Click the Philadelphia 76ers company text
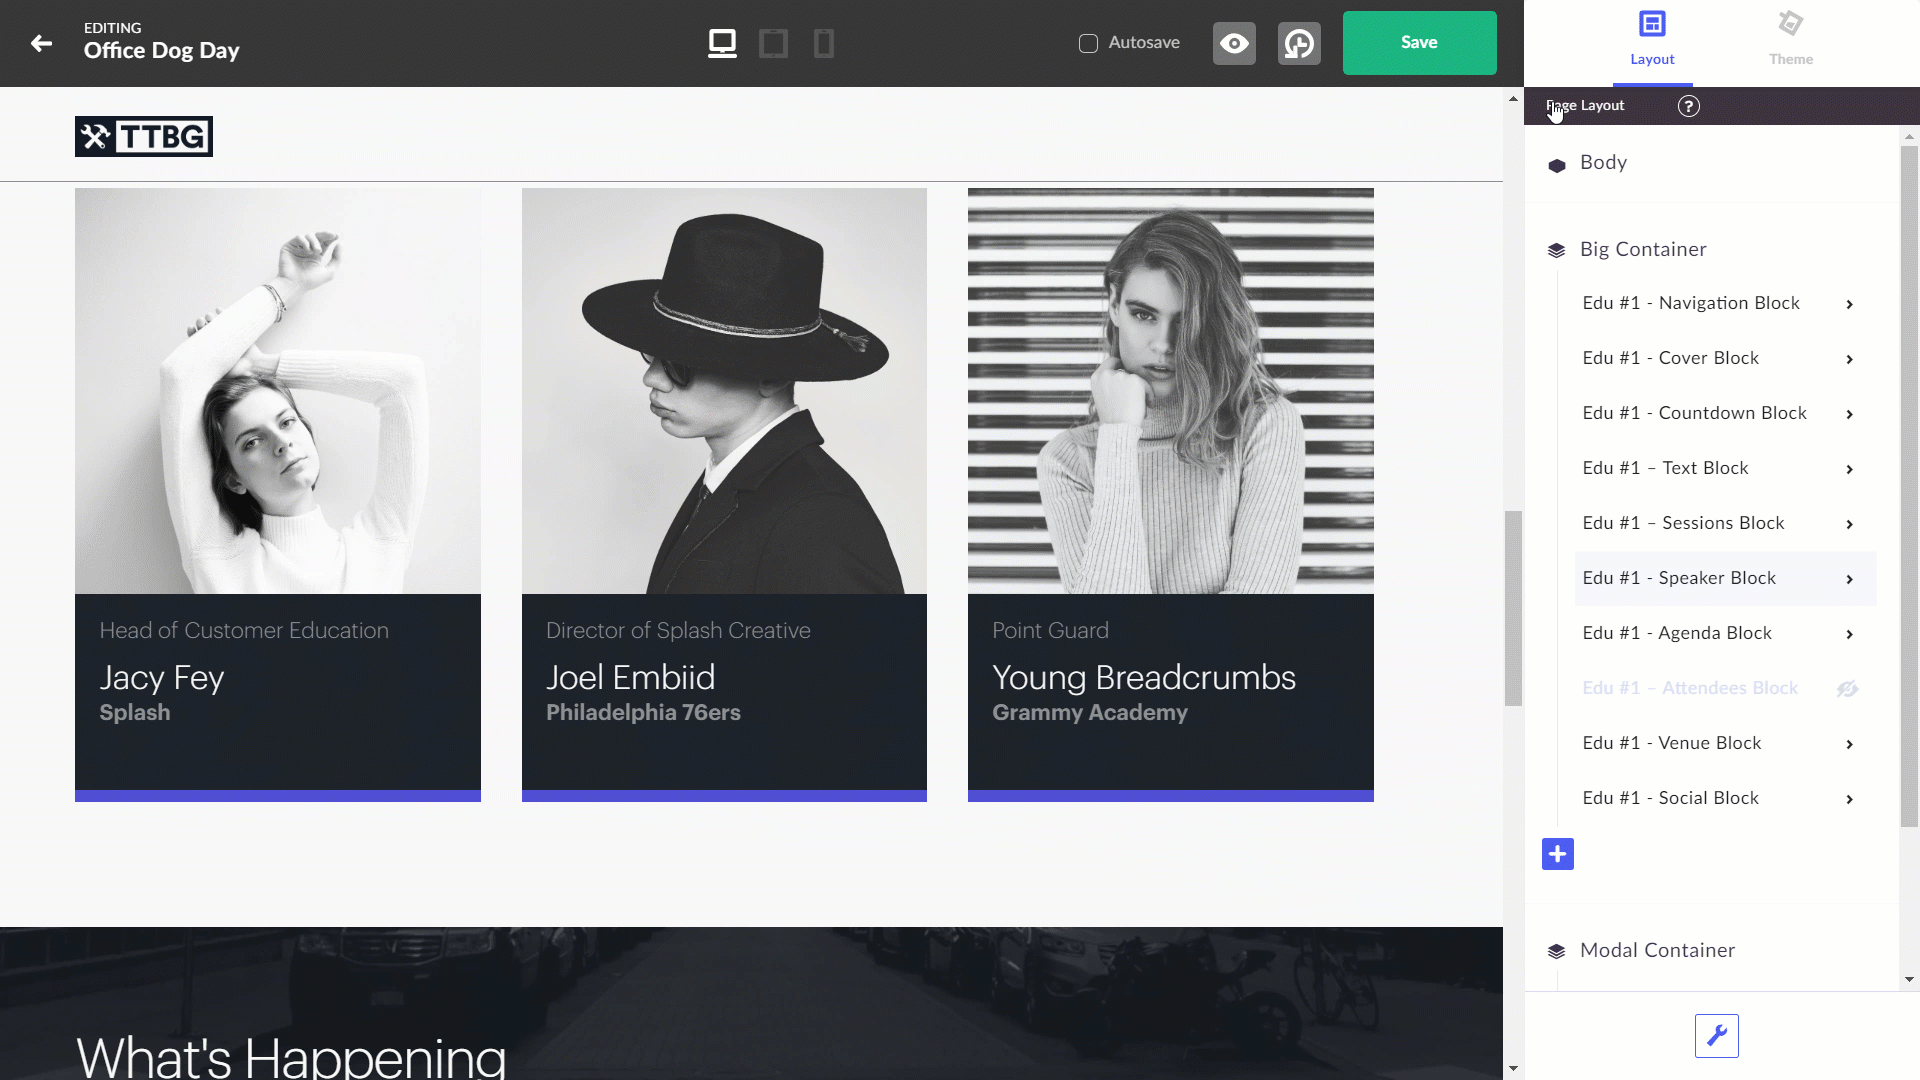The width and height of the screenshot is (1920, 1080). click(x=643, y=713)
